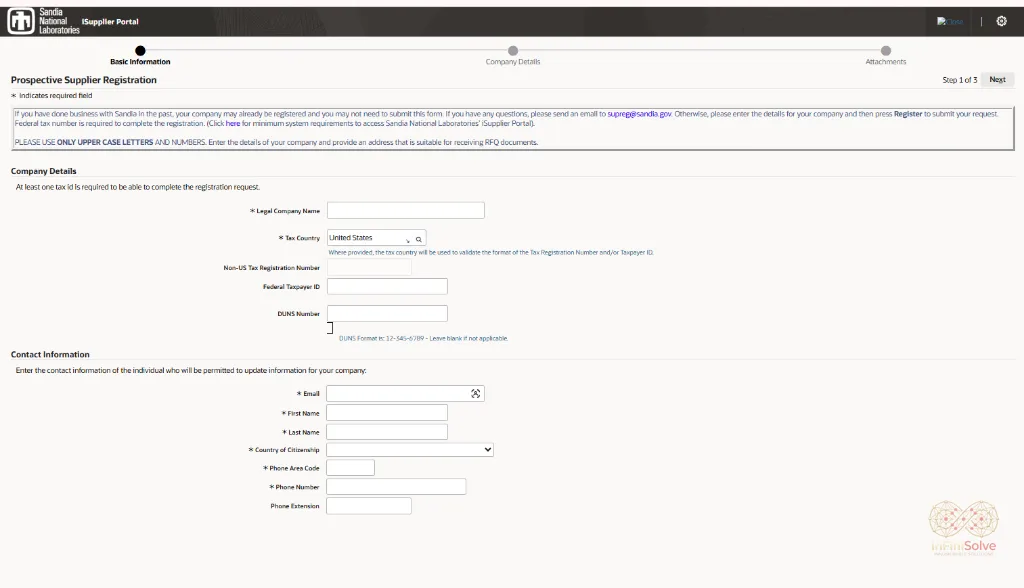The image size is (1024, 588).
Task: Click the Next button
Action: pyautogui.click(x=997, y=80)
